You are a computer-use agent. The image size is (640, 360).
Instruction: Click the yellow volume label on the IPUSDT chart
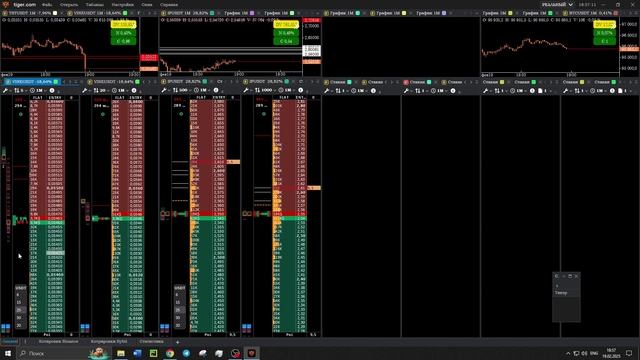point(286,24)
